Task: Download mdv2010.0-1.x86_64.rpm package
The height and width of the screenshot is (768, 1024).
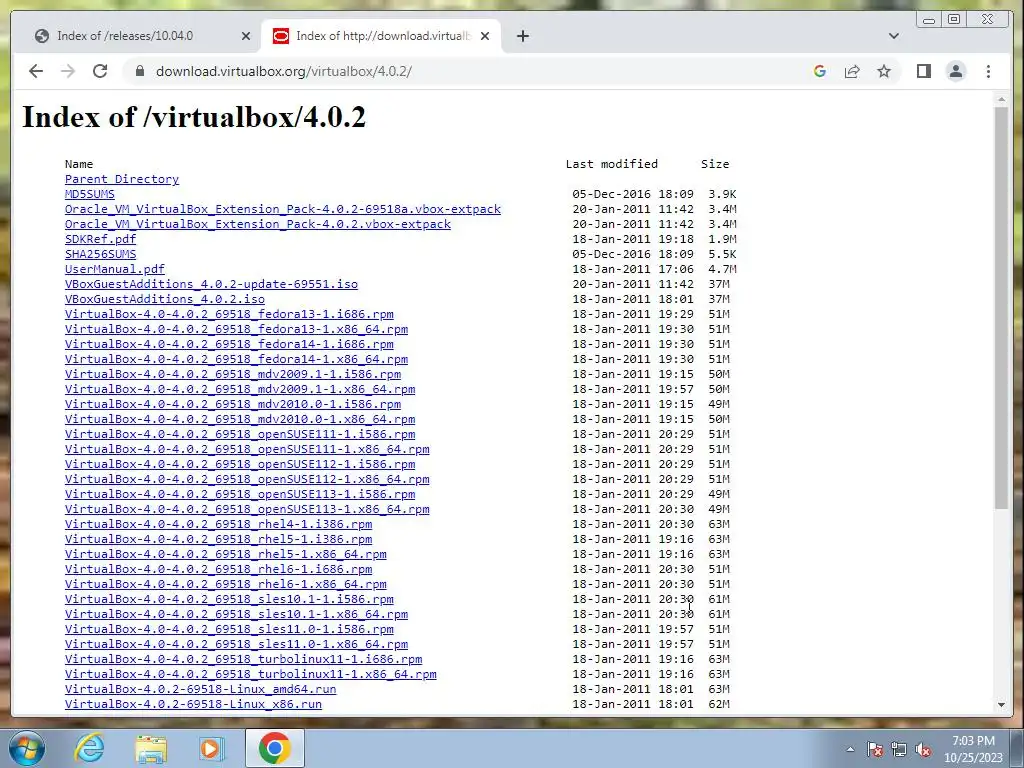Action: coord(240,419)
